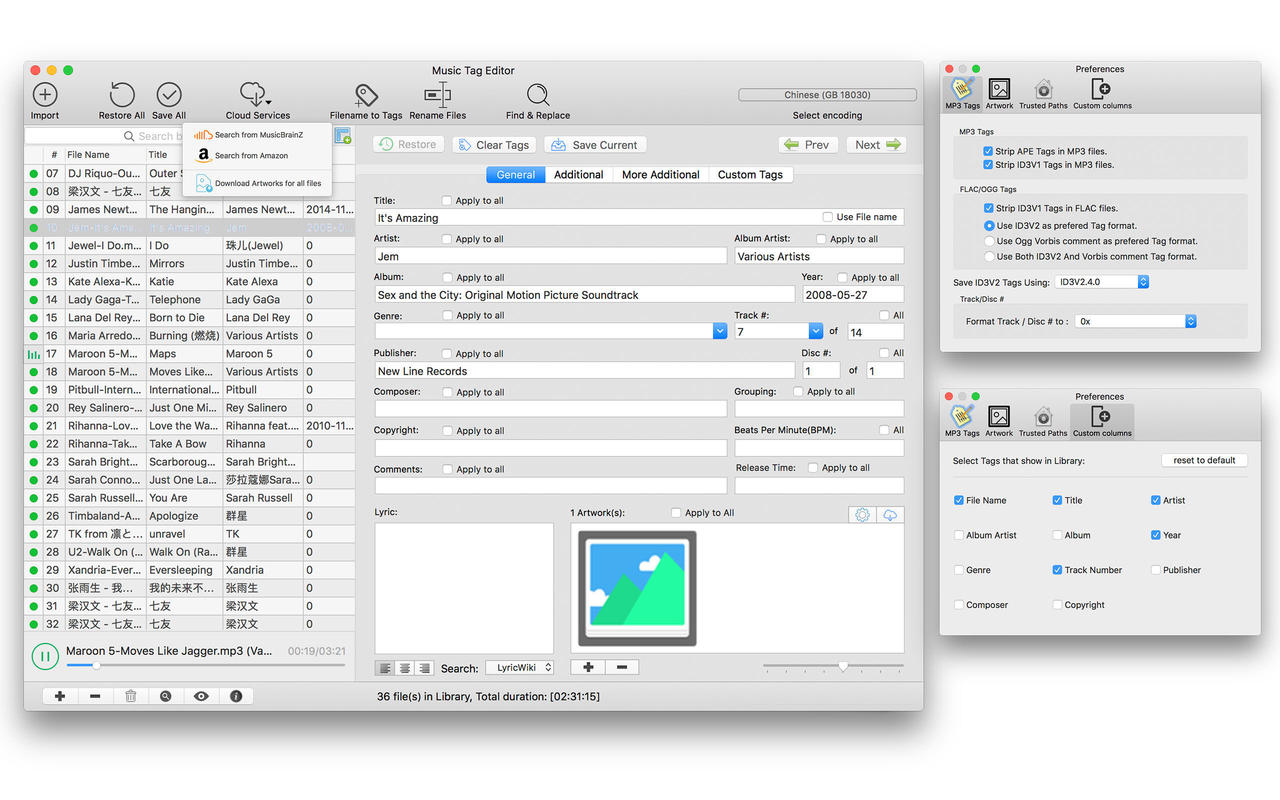This screenshot has height=800, width=1280.
Task: Click the info icon in library bottom bar
Action: point(236,696)
